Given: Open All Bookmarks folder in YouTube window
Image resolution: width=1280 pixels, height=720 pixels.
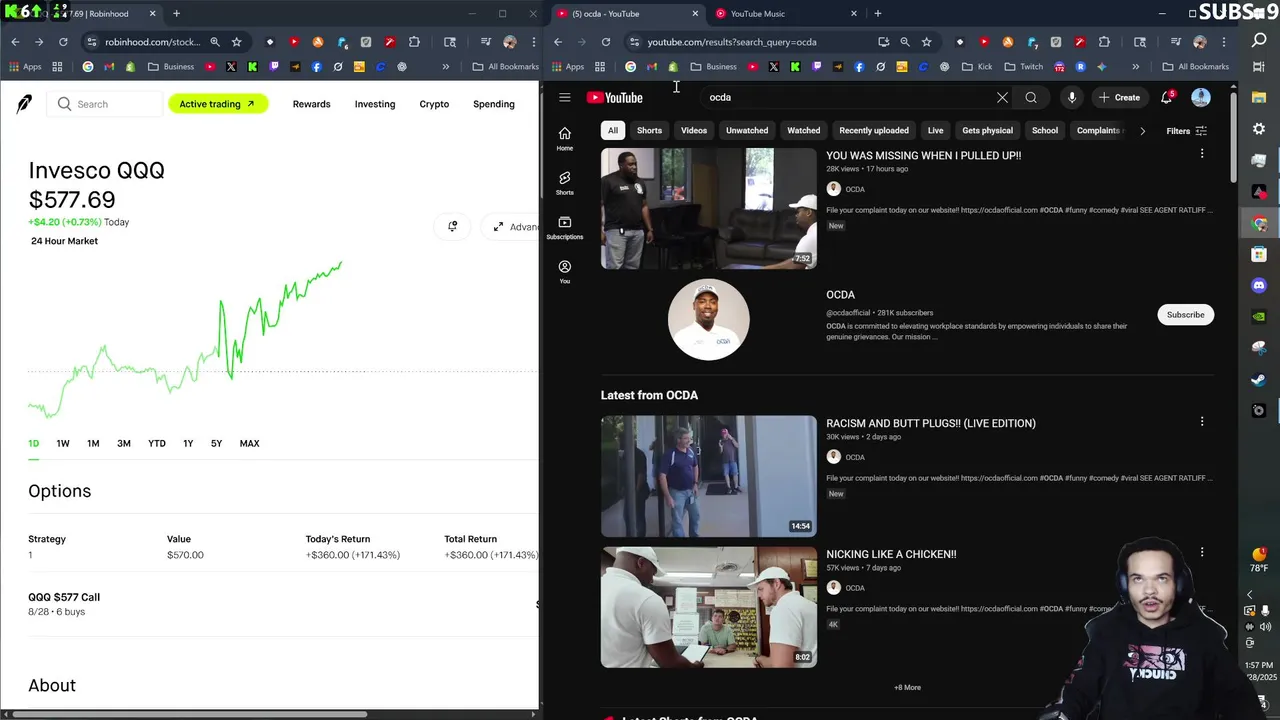Looking at the screenshot, I should pyautogui.click(x=1195, y=67).
